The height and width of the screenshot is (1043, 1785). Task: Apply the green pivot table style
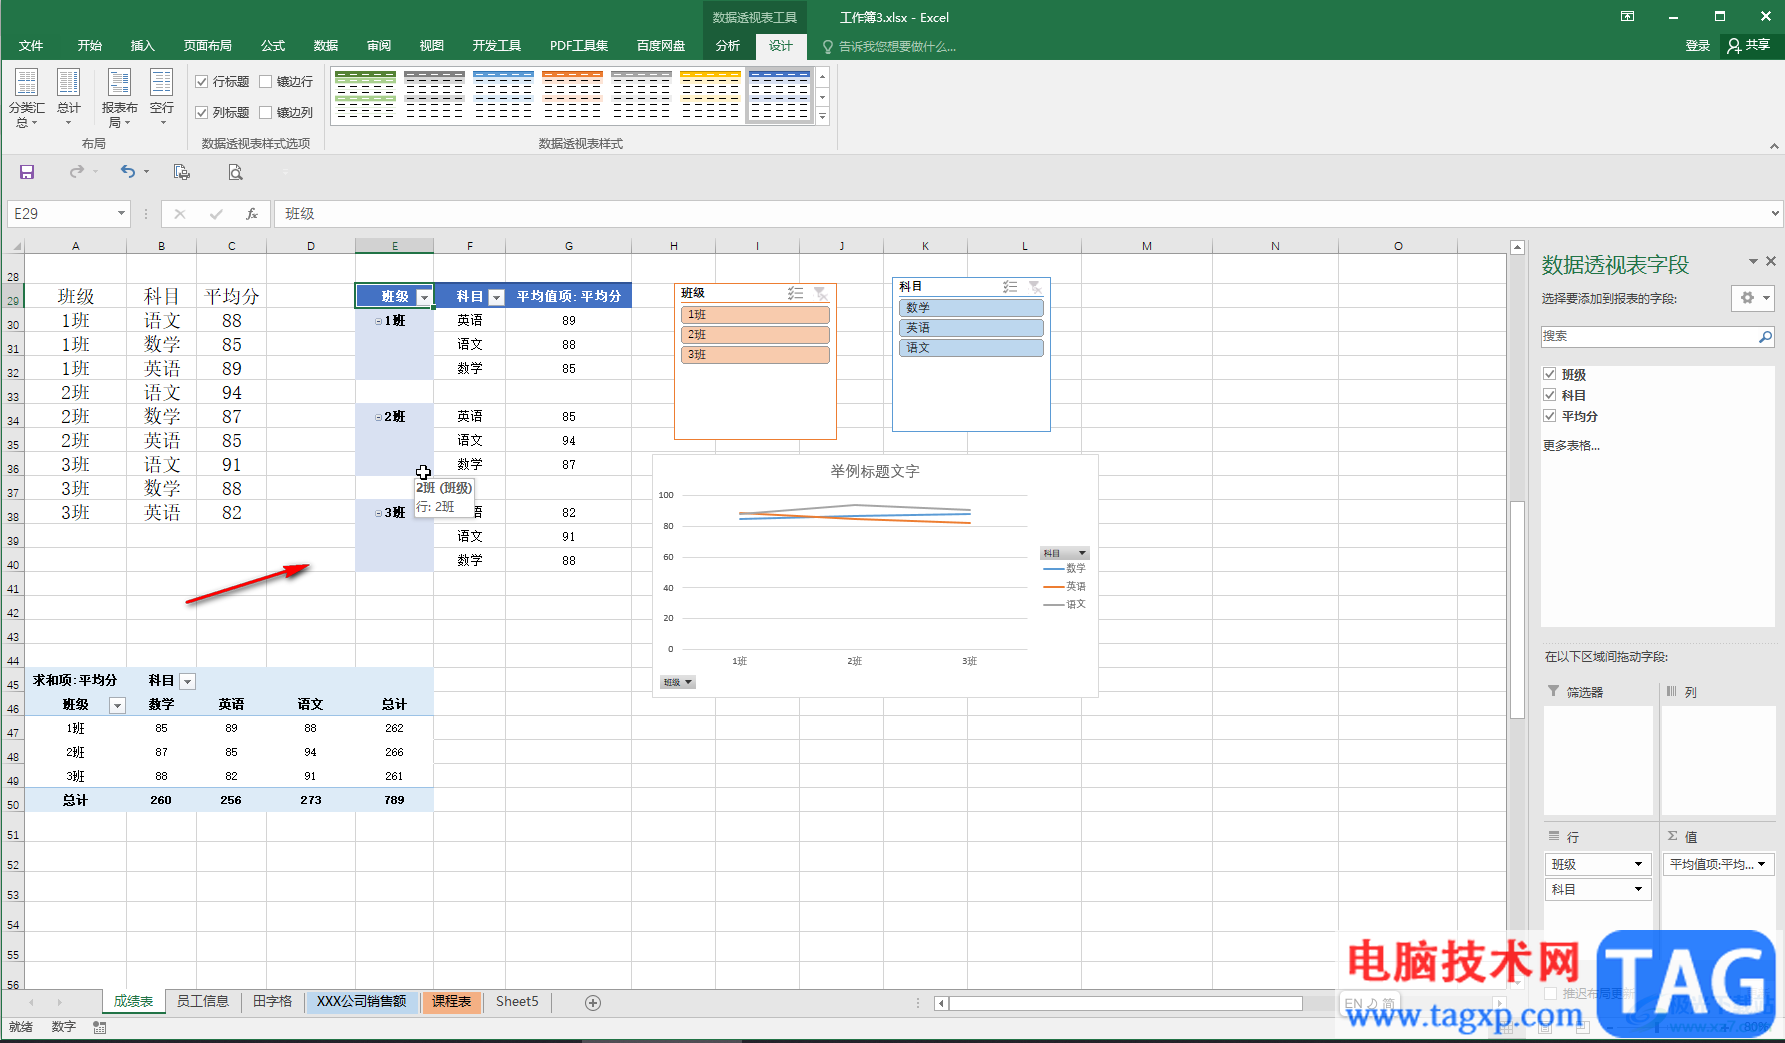(365, 95)
